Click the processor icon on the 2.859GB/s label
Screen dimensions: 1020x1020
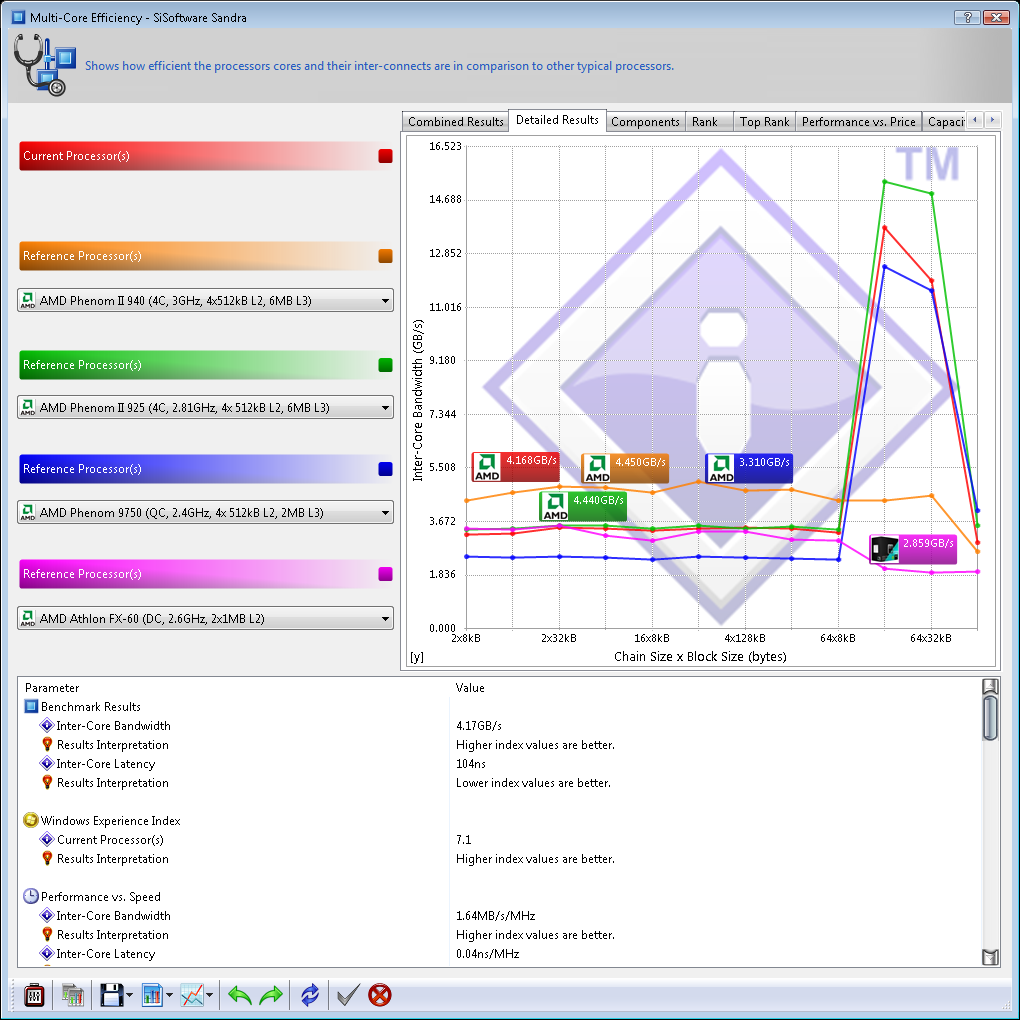click(885, 550)
